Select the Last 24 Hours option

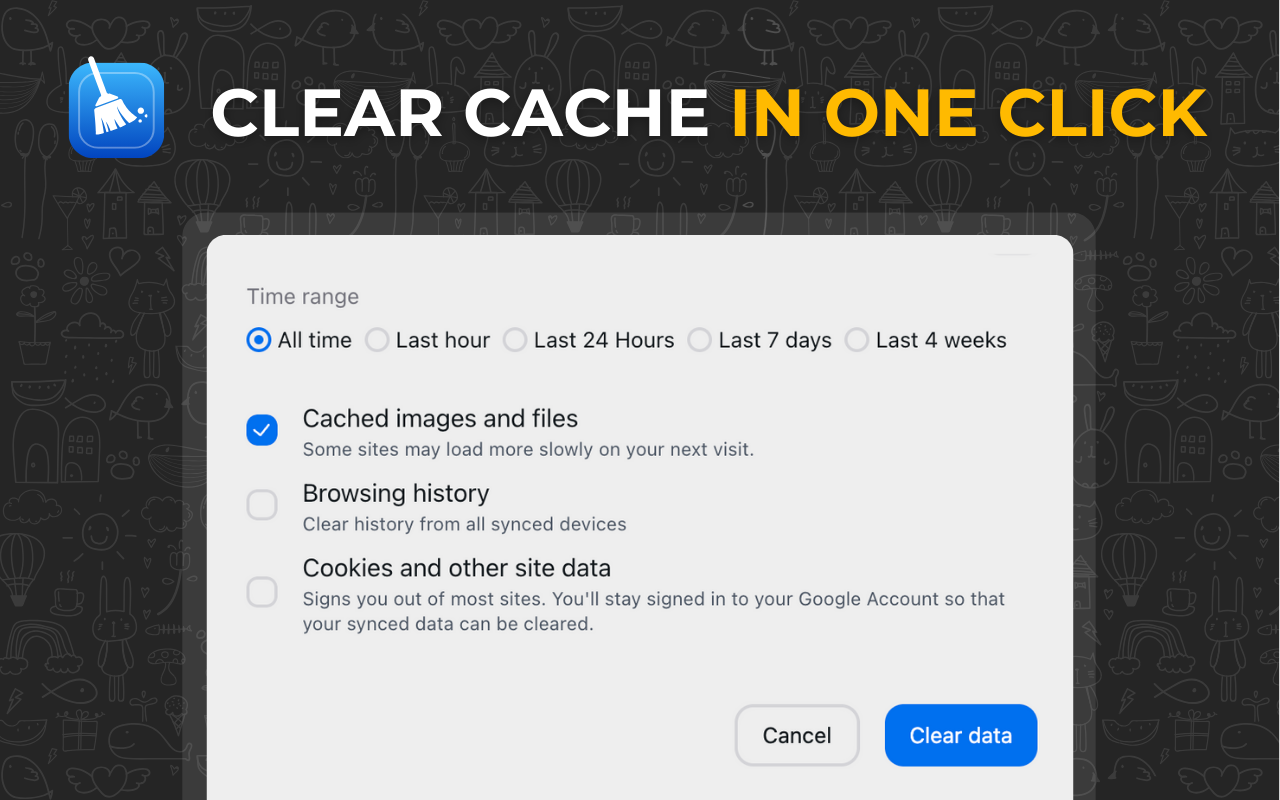coord(515,340)
